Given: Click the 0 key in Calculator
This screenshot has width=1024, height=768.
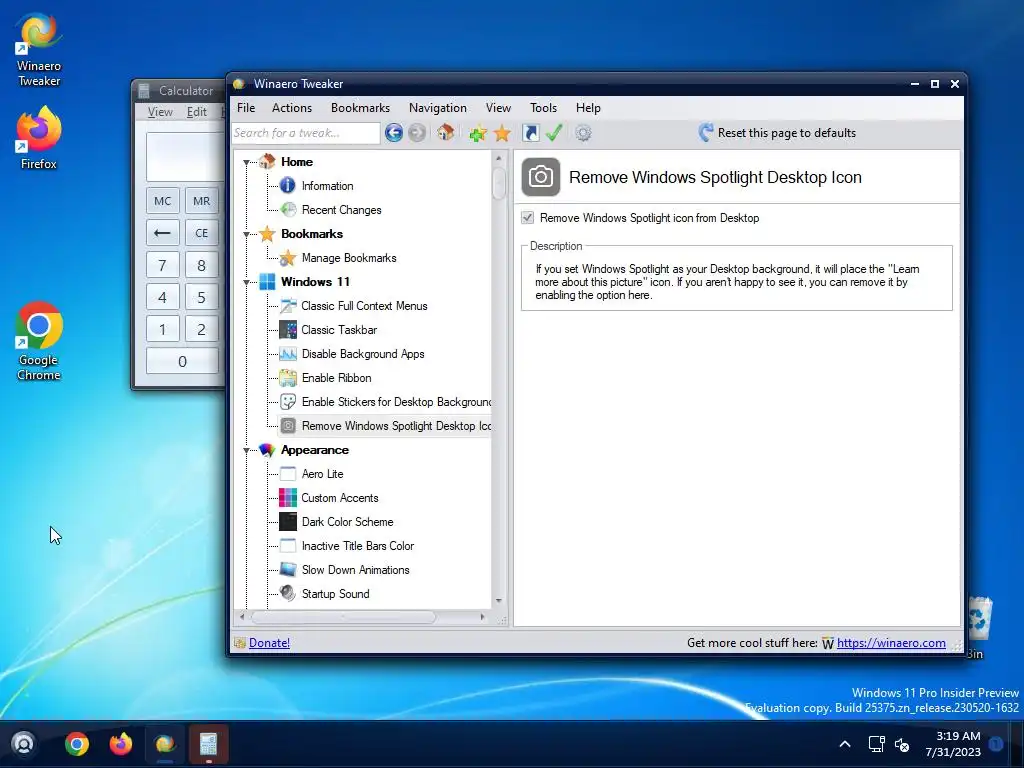Looking at the screenshot, I should pyautogui.click(x=182, y=361).
